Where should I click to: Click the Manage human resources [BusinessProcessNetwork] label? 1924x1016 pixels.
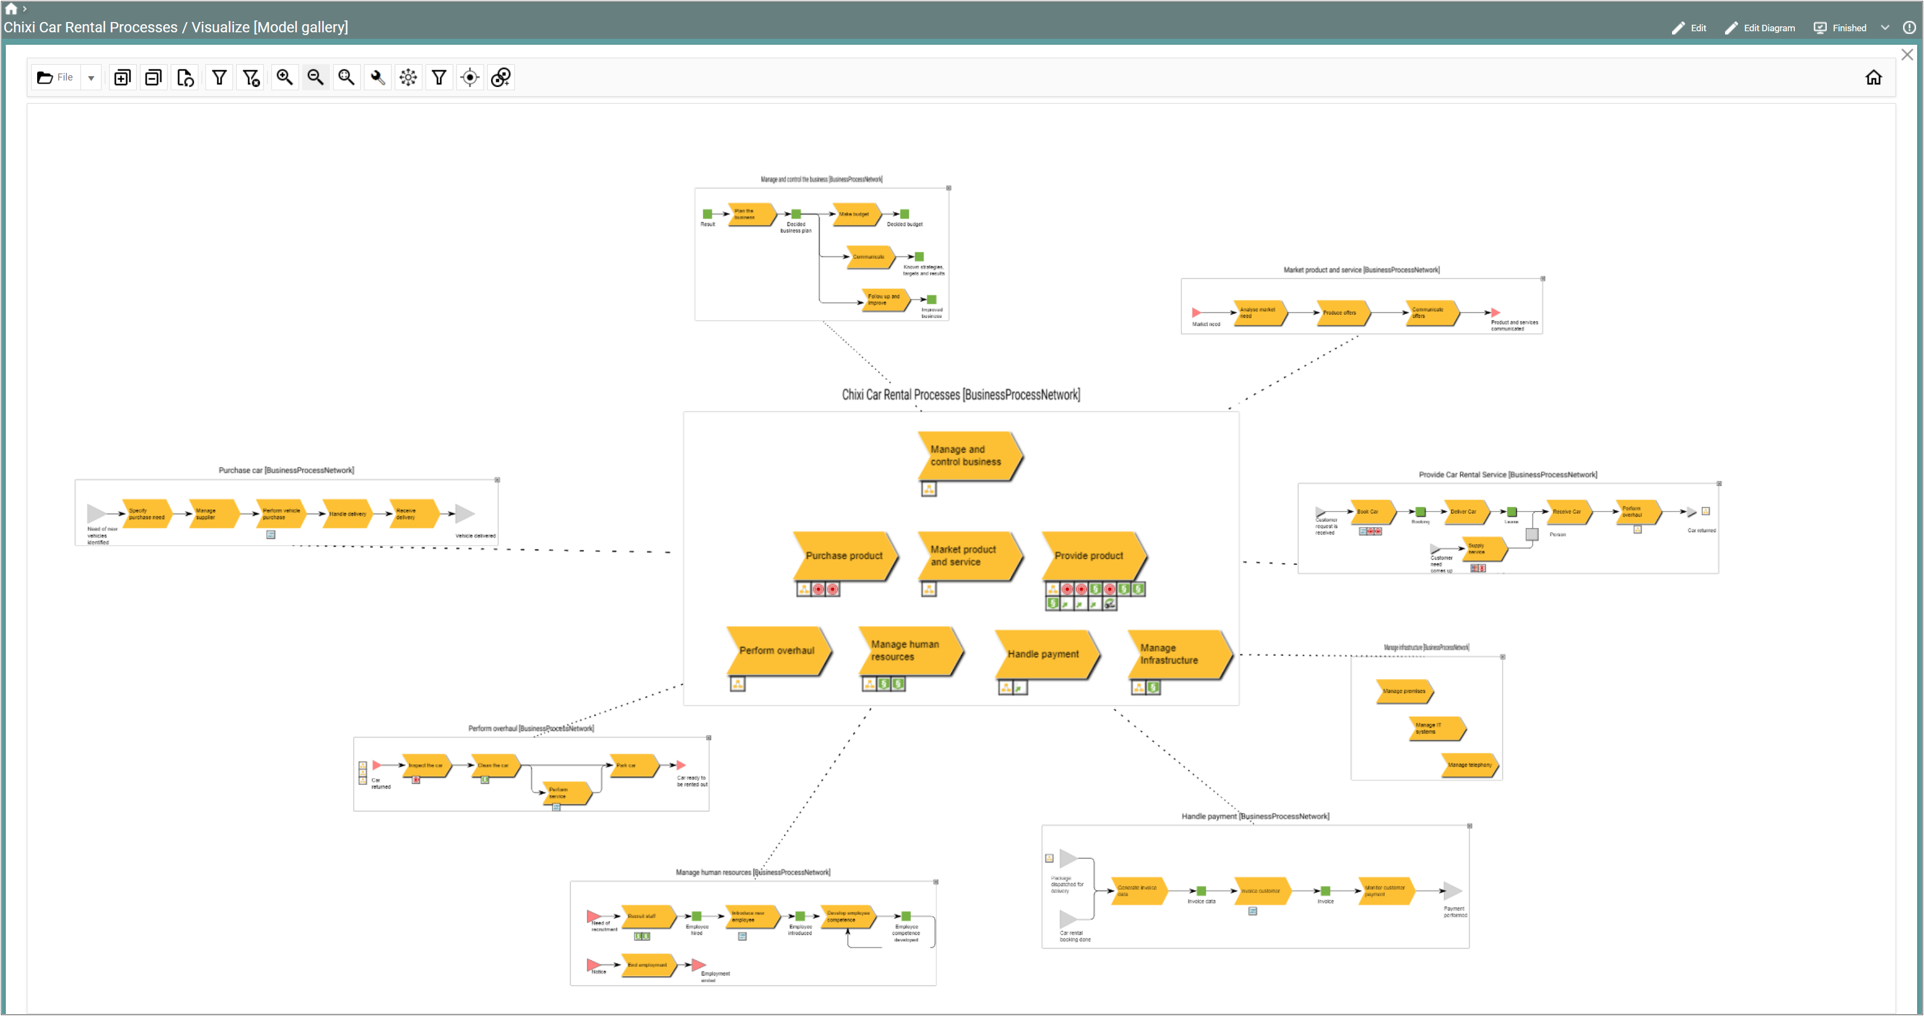[x=753, y=872]
